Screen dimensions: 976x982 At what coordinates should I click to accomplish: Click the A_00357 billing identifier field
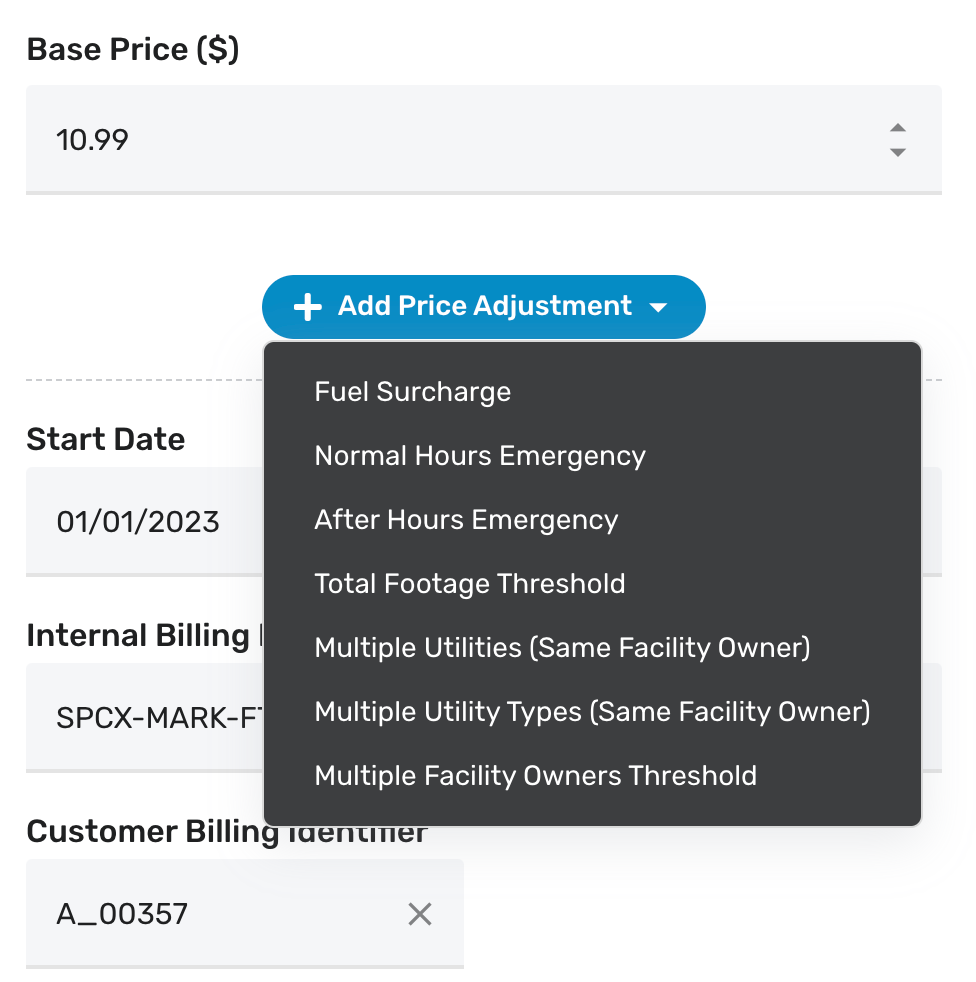[x=200, y=913]
